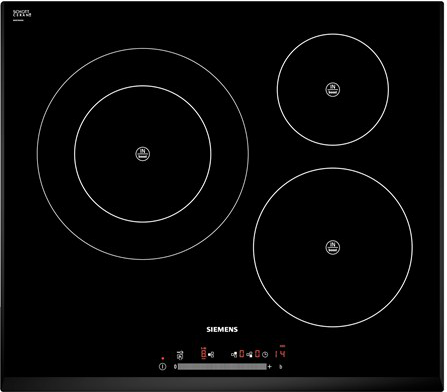Tap the IN boost mark in large left zone

point(143,154)
